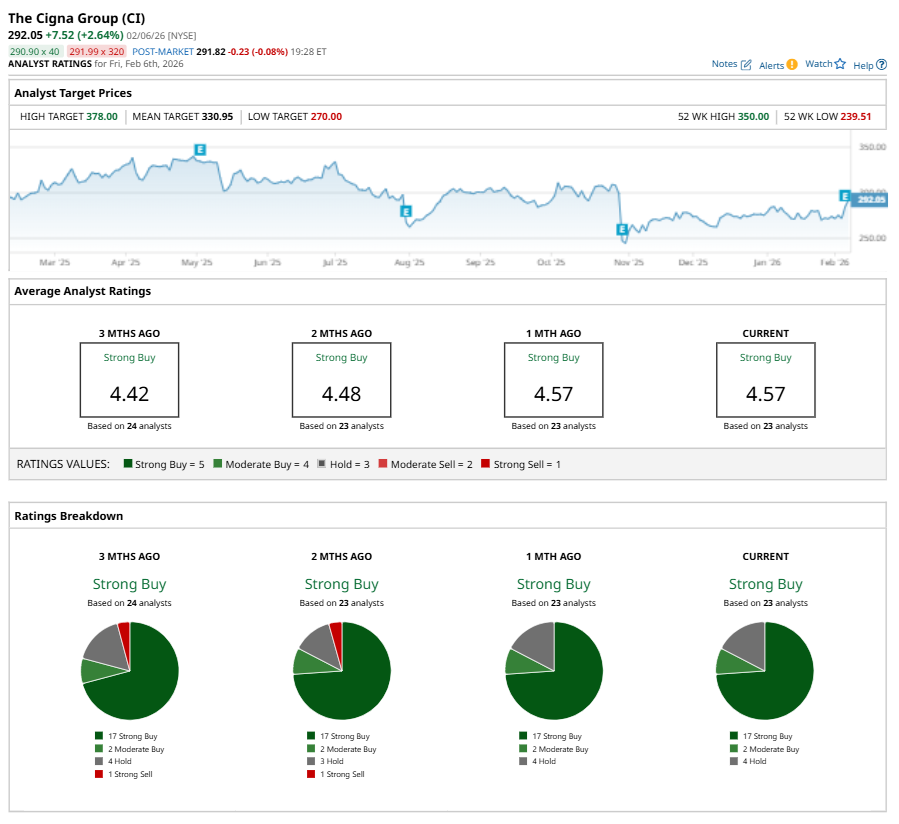
Task: Click the CURRENT 4.57 rating box
Action: tap(765, 380)
